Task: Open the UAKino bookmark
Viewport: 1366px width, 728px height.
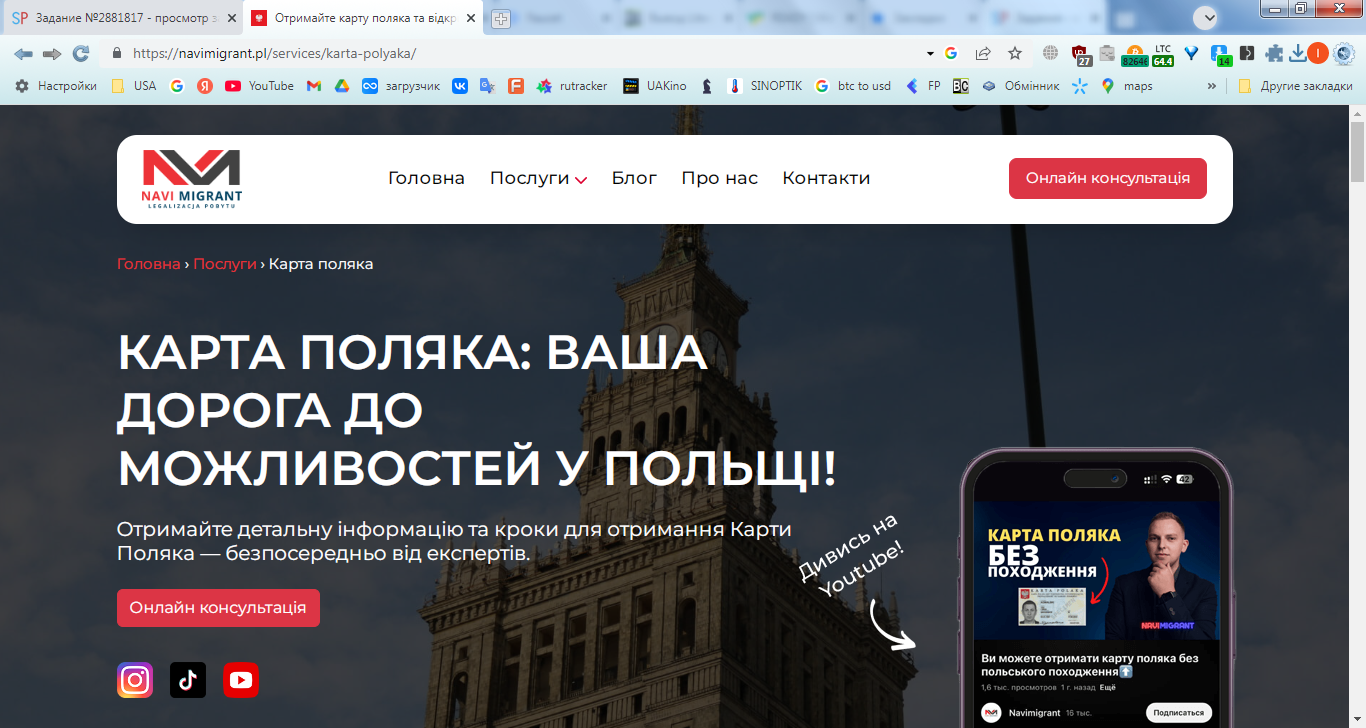Action: coord(655,86)
